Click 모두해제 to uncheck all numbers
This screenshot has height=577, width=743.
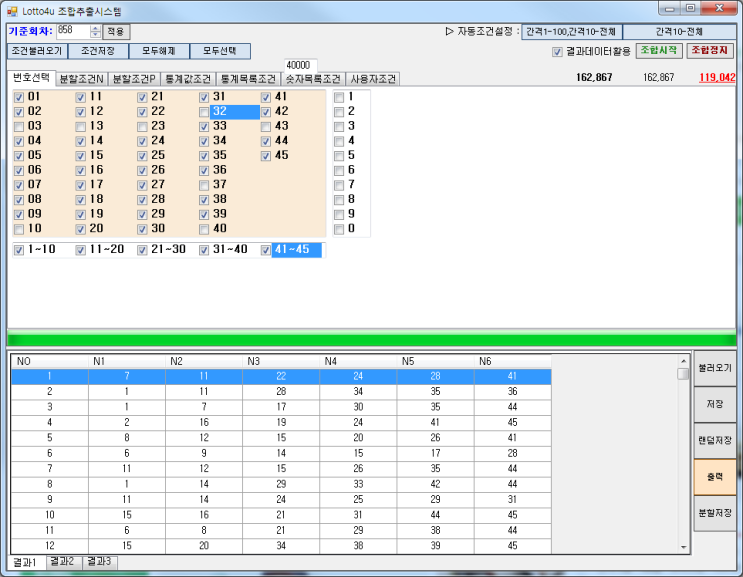(159, 51)
